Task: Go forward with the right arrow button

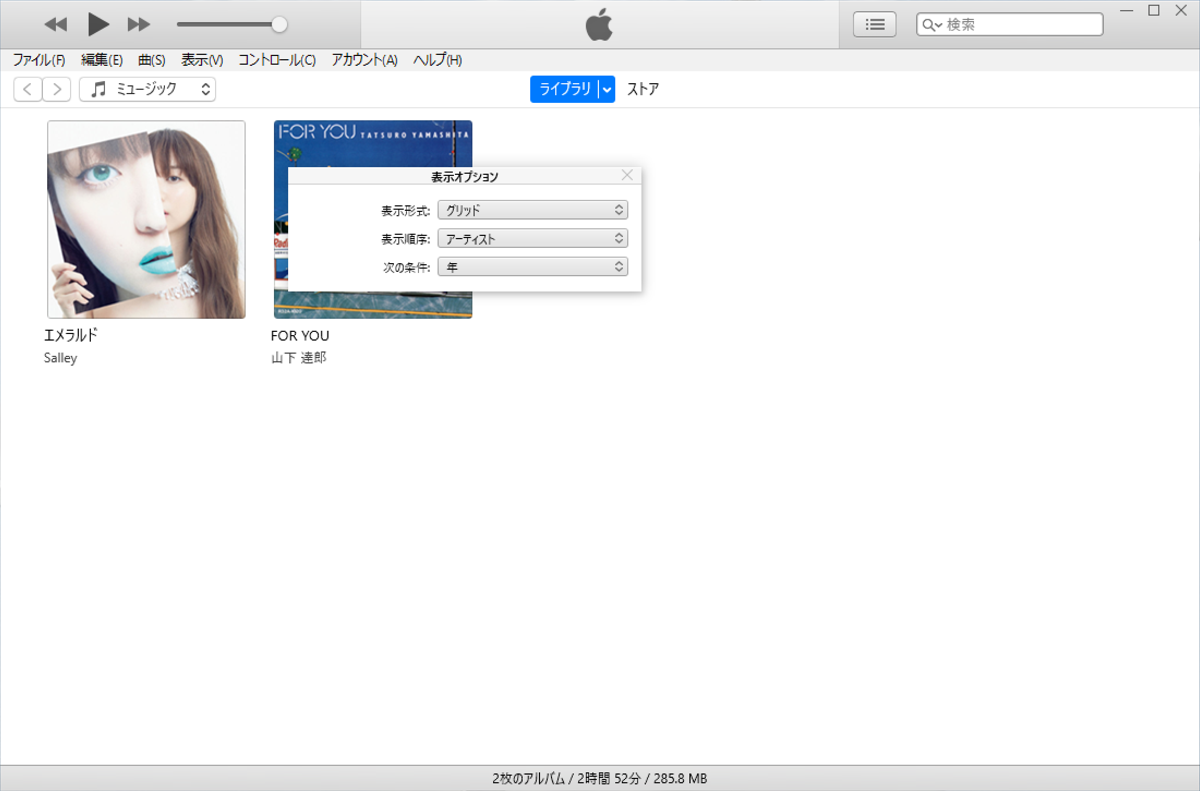Action: [x=57, y=89]
